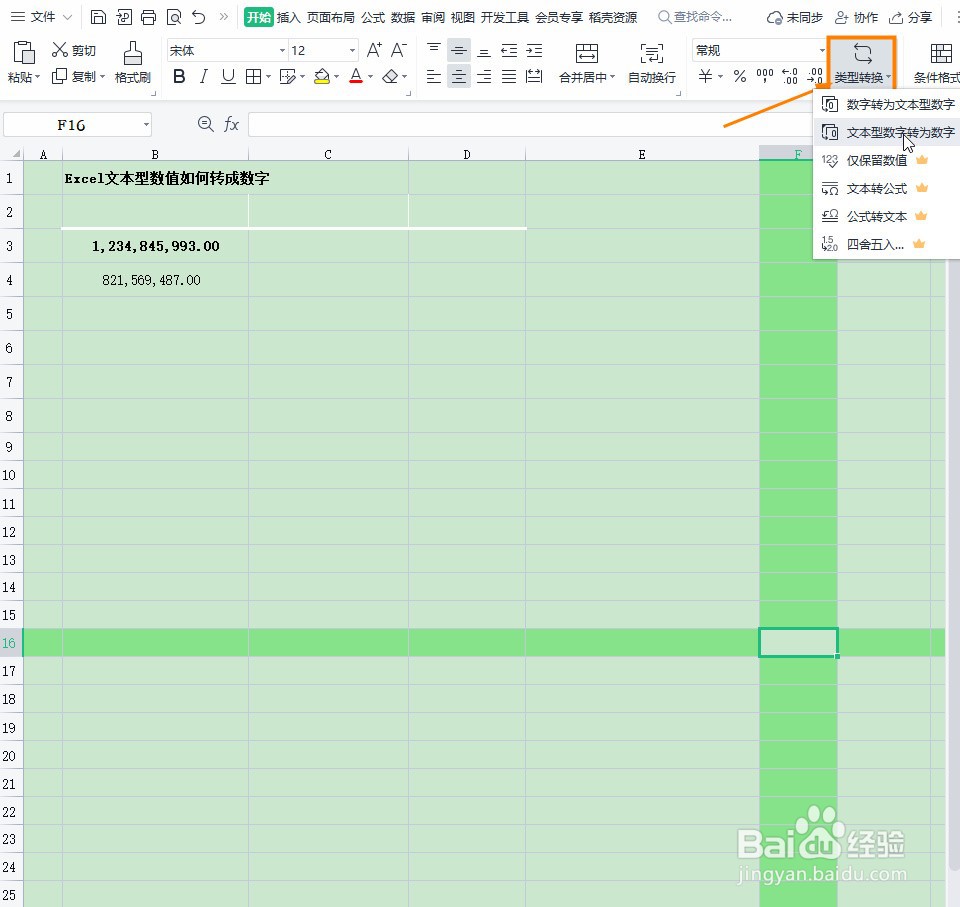Viewport: 960px width, 907px height.
Task: Toggle Bold formatting
Action: click(179, 77)
